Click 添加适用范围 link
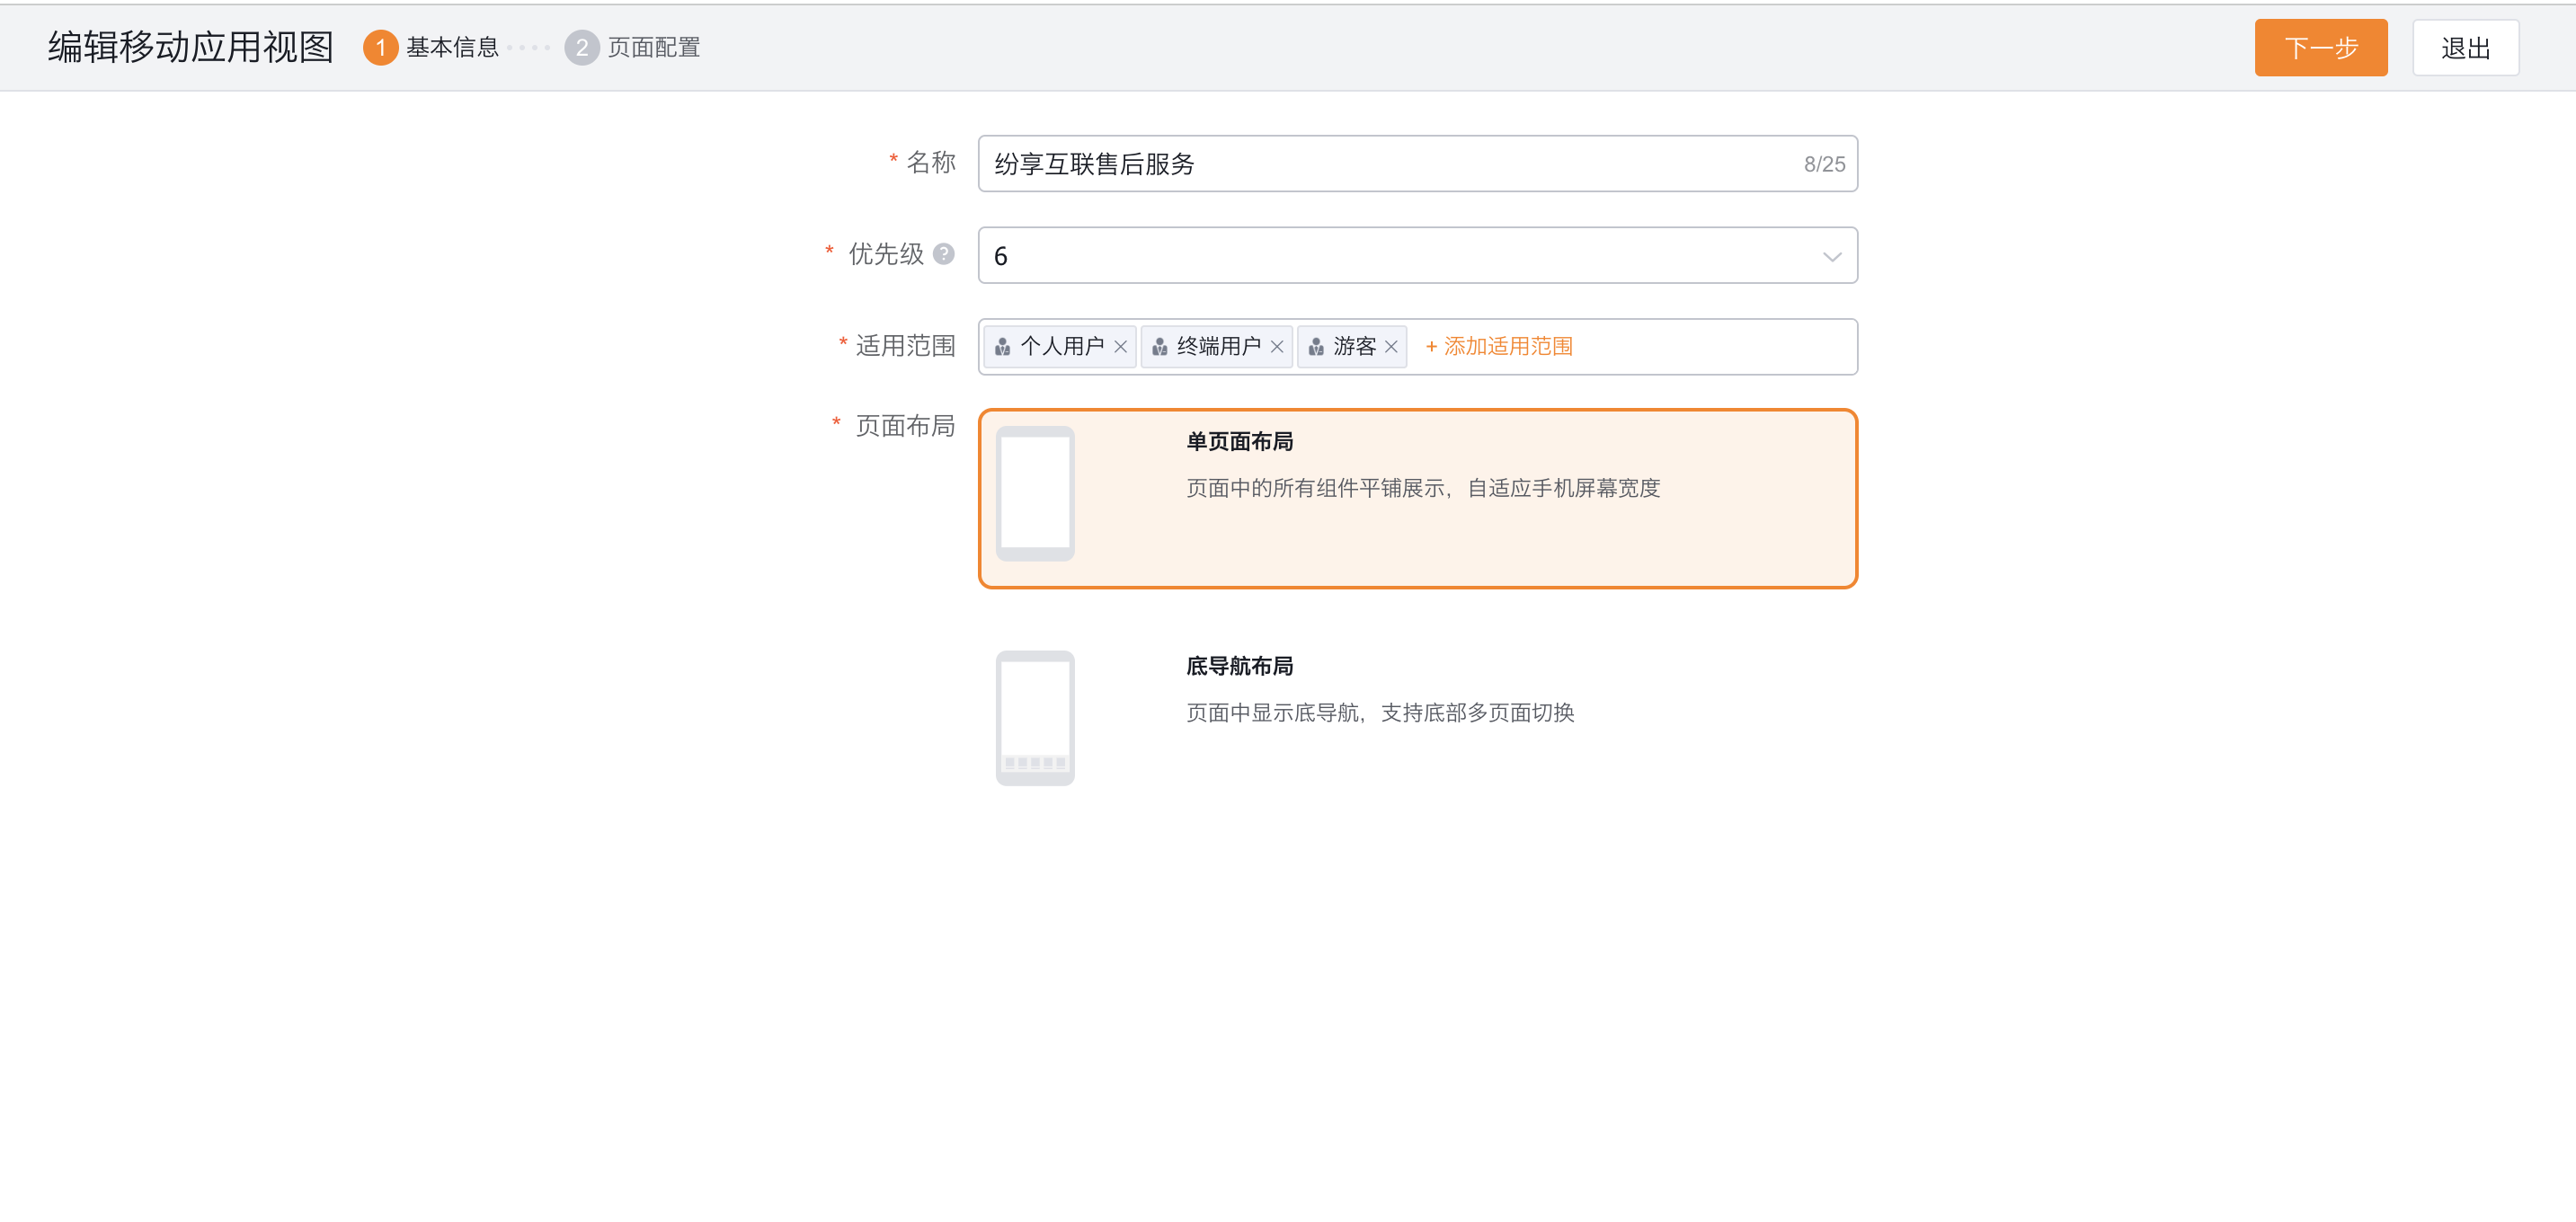Screen dimensions: 2576x1222 [1498, 347]
